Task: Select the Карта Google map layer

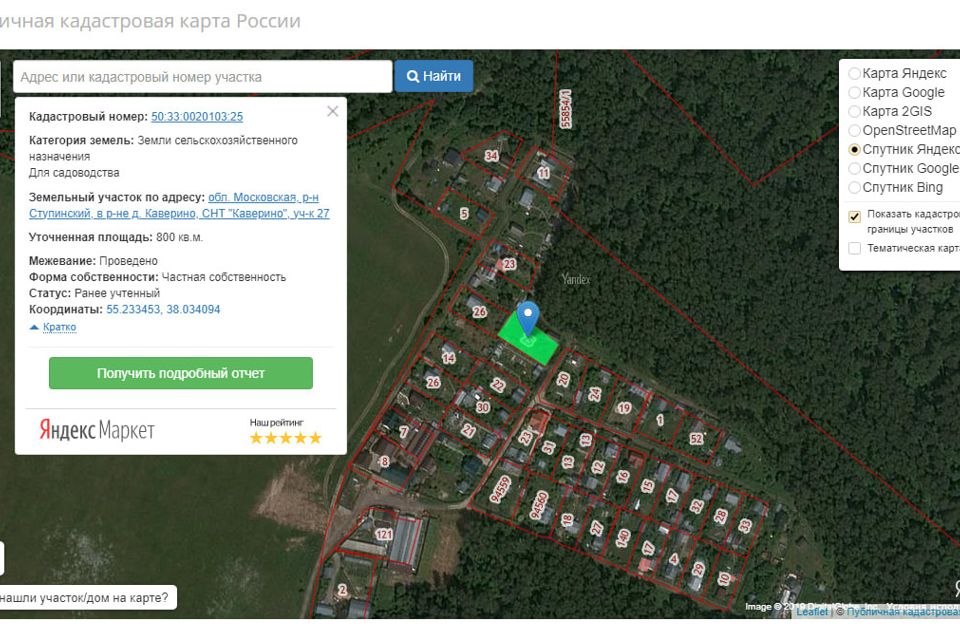Action: pos(854,93)
